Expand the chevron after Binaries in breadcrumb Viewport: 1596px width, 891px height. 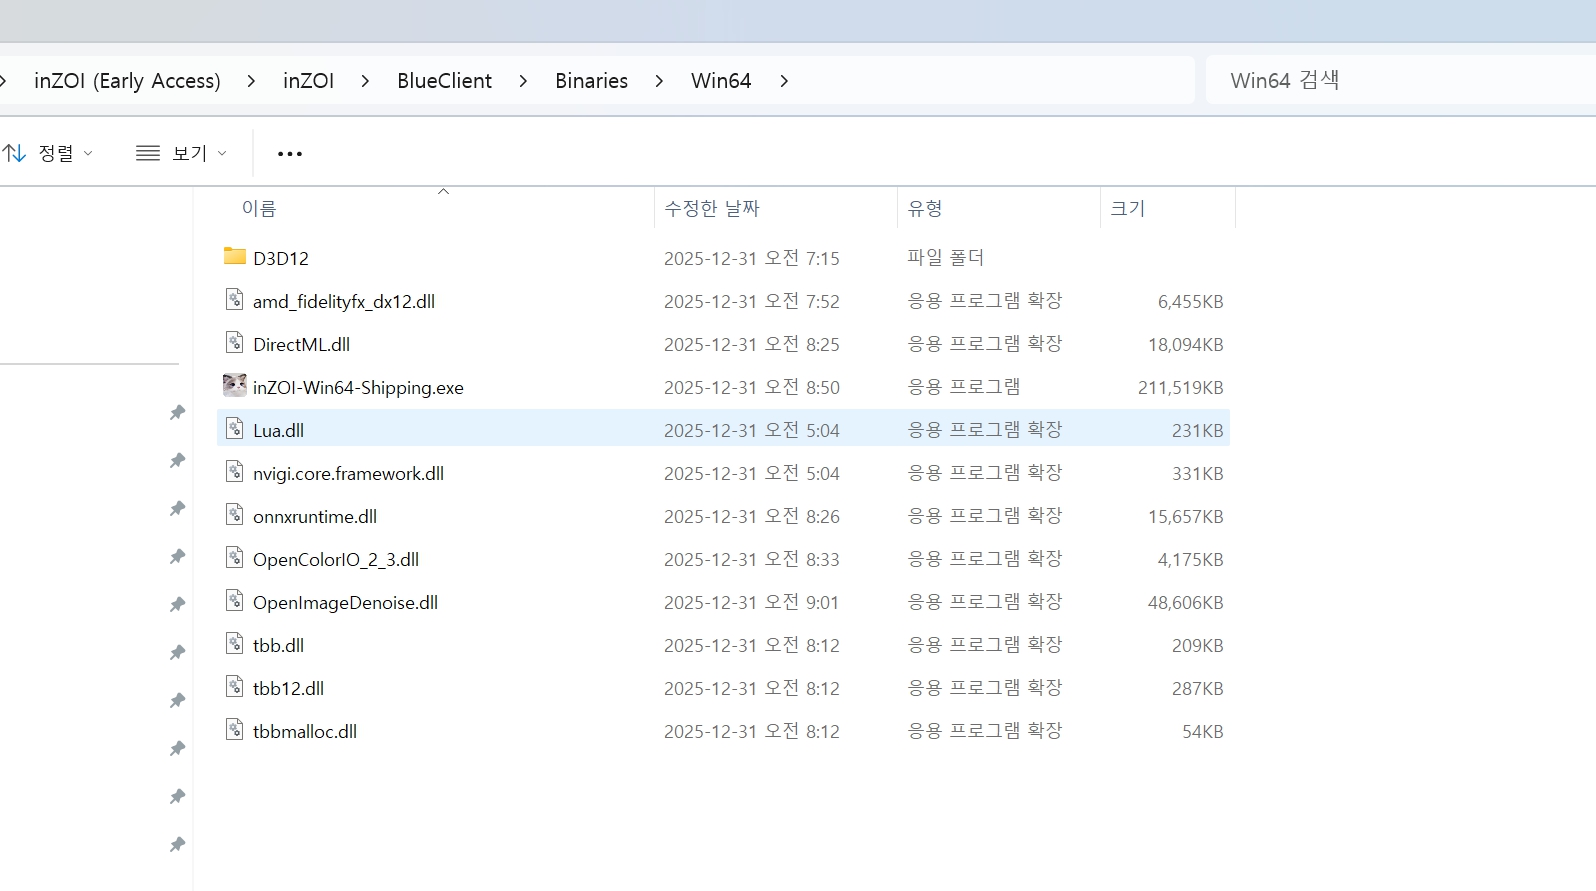(x=659, y=81)
